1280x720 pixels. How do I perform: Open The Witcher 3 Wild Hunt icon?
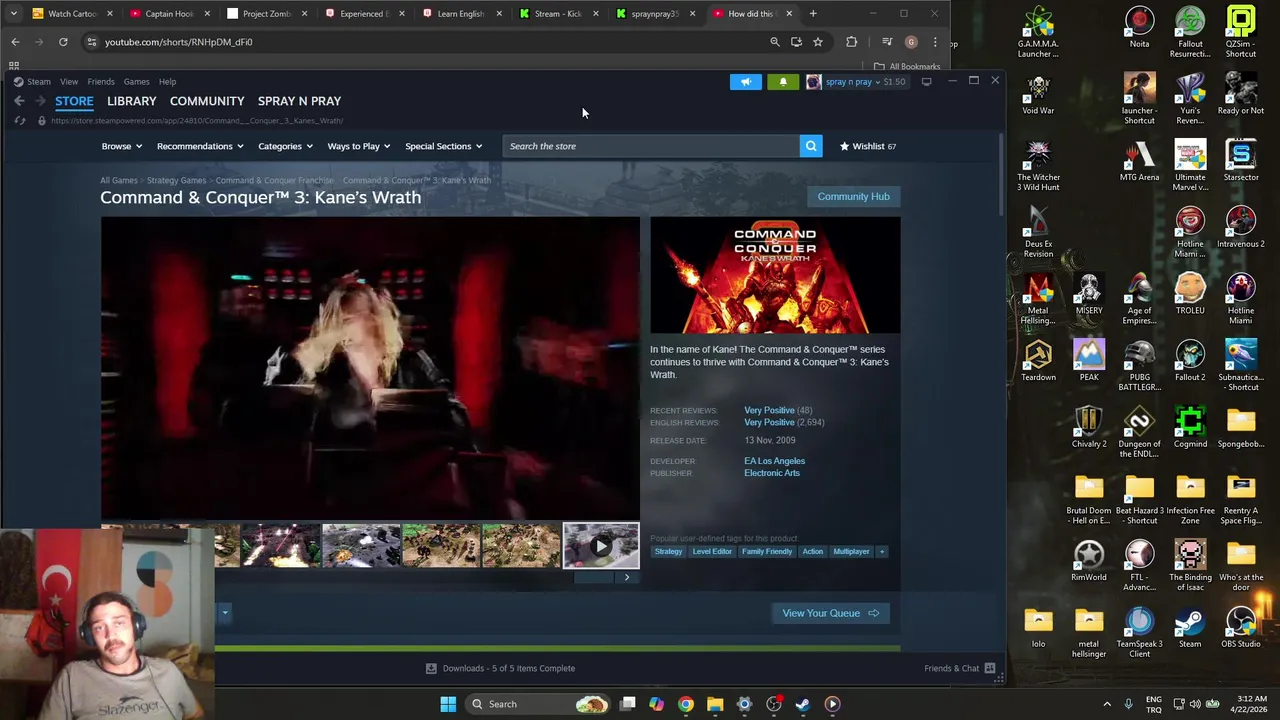(x=1038, y=165)
